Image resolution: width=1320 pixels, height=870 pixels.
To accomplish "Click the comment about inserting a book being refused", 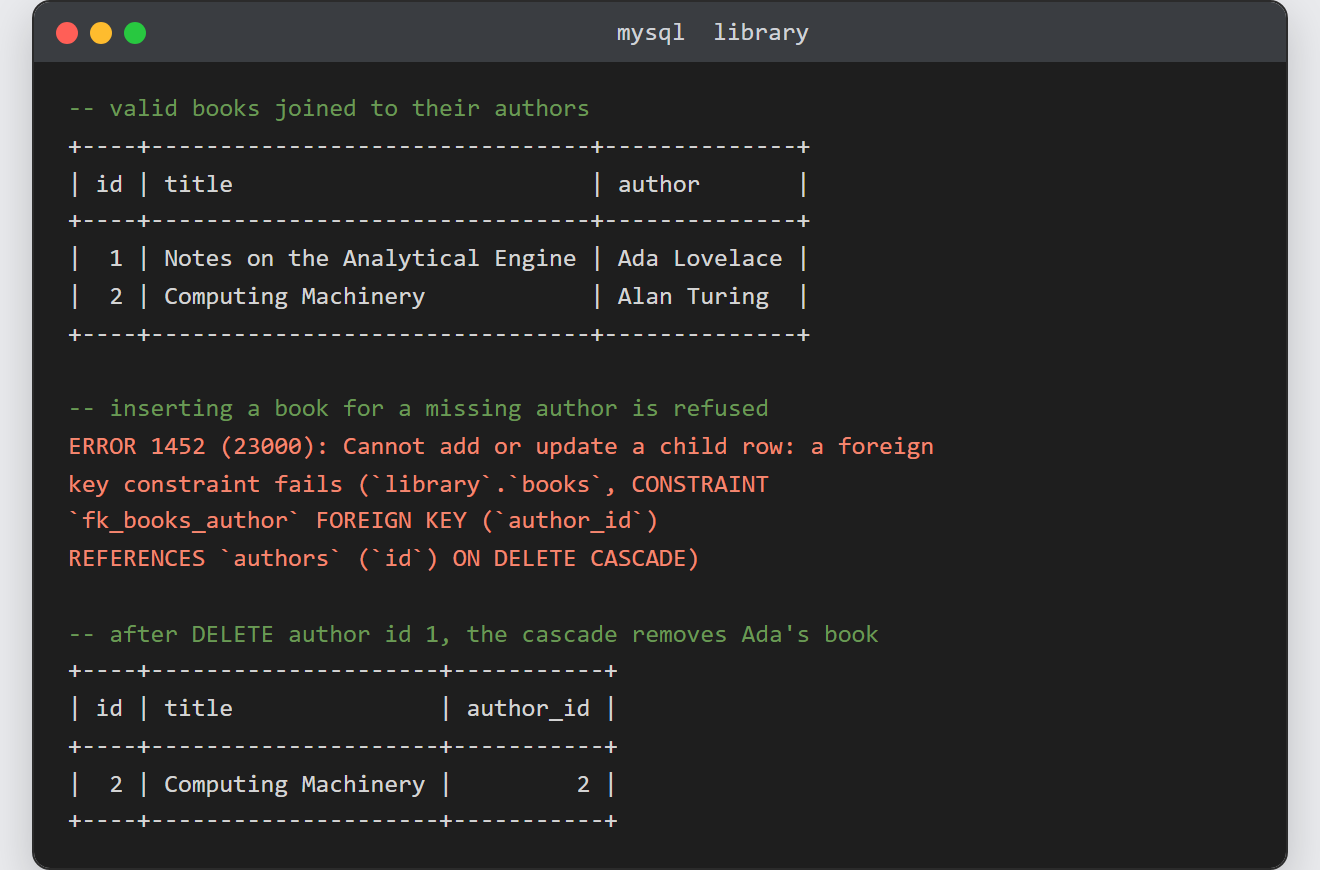I will coord(418,409).
